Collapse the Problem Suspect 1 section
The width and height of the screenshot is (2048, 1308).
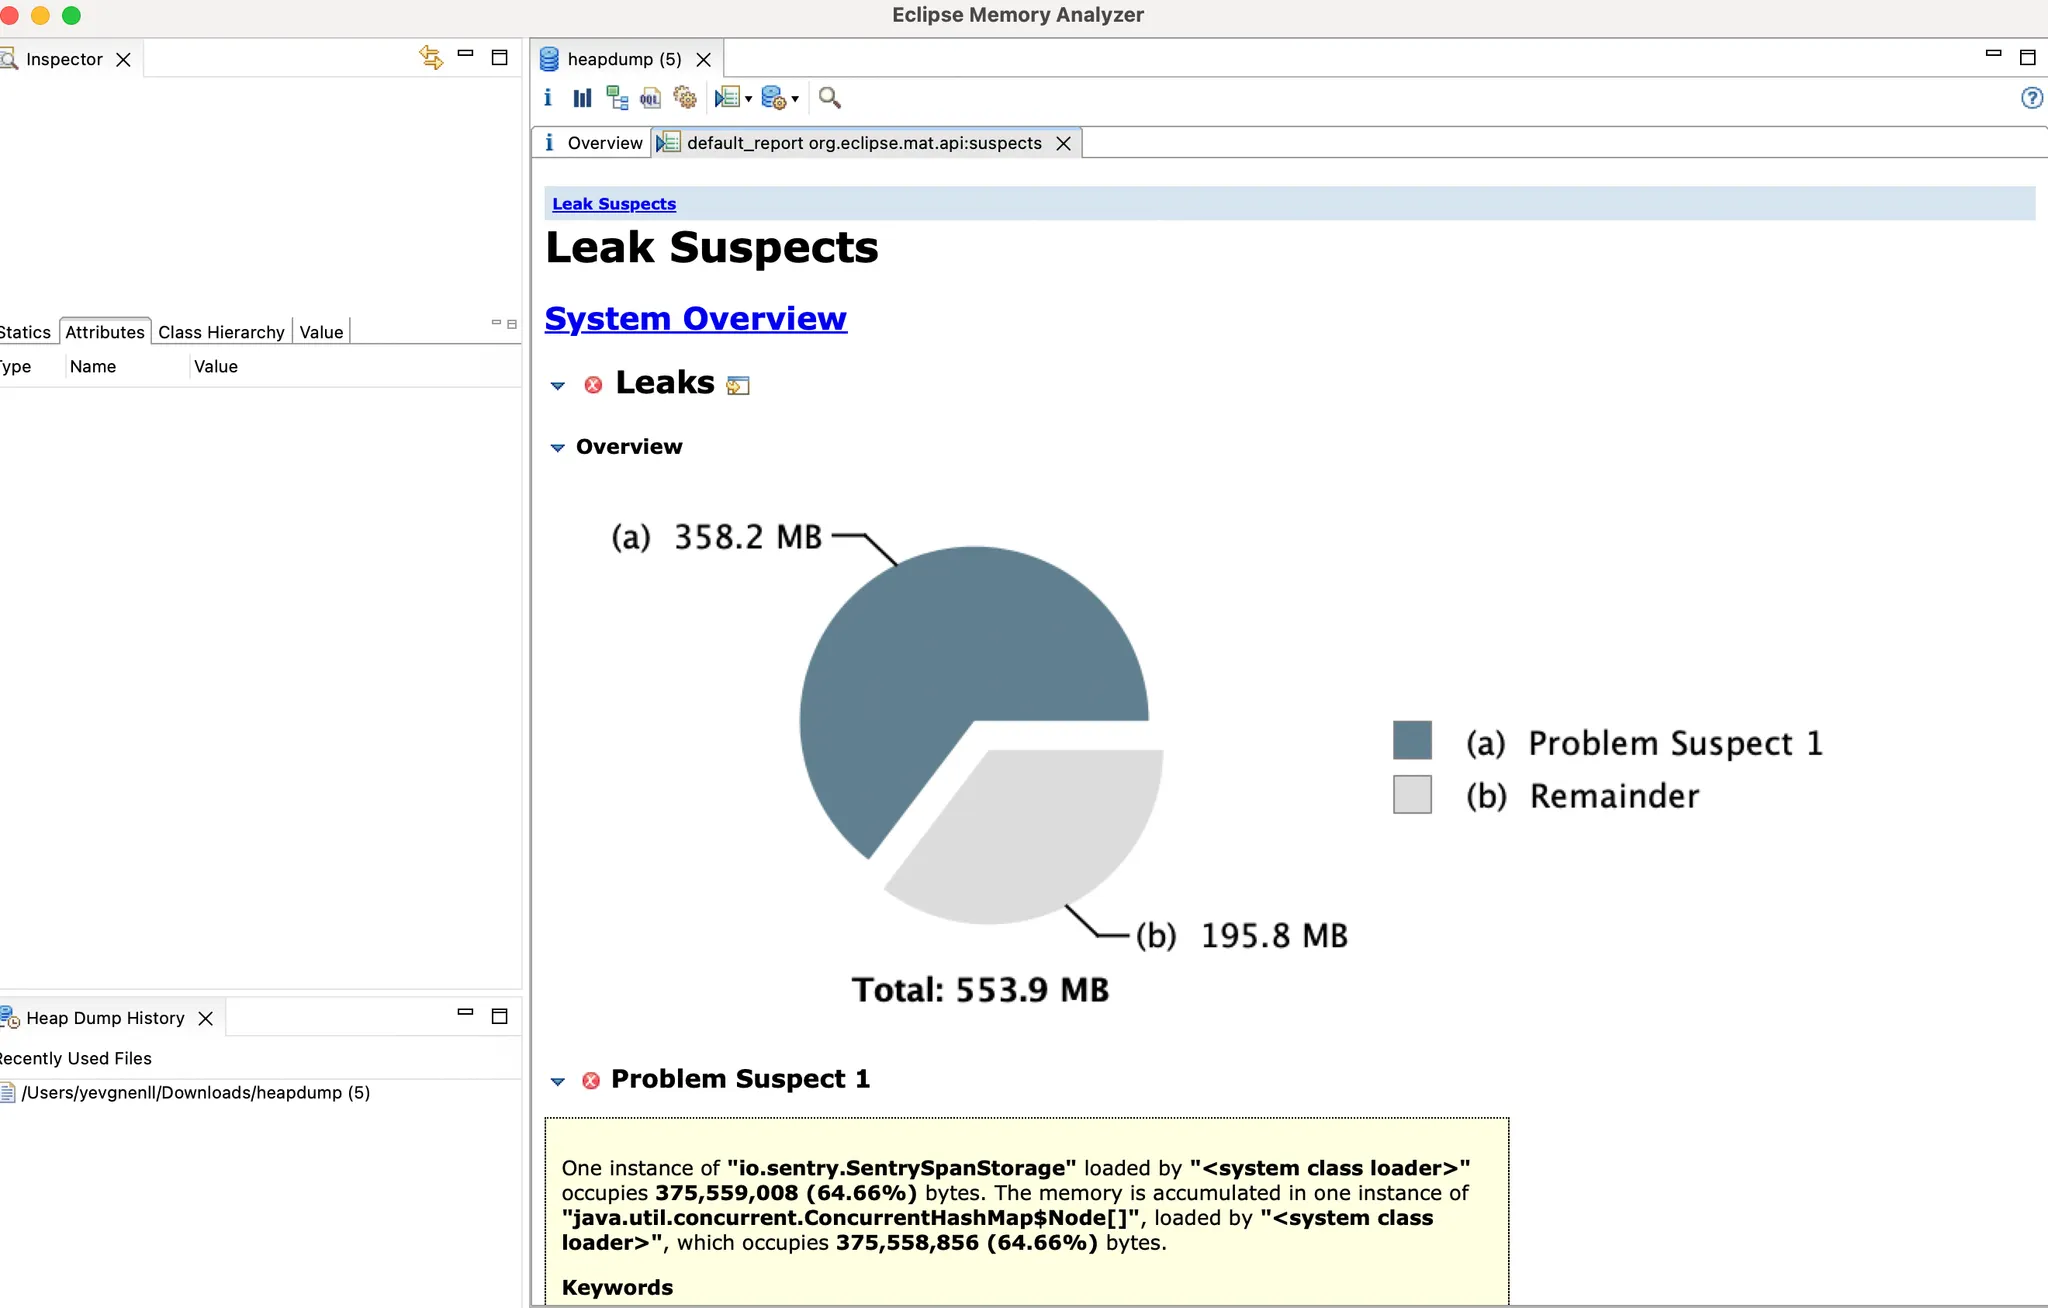(558, 1081)
